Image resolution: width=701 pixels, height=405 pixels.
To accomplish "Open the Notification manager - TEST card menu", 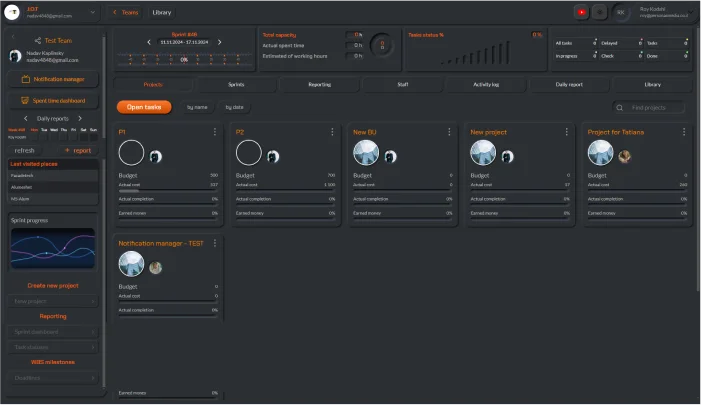I will tap(215, 243).
